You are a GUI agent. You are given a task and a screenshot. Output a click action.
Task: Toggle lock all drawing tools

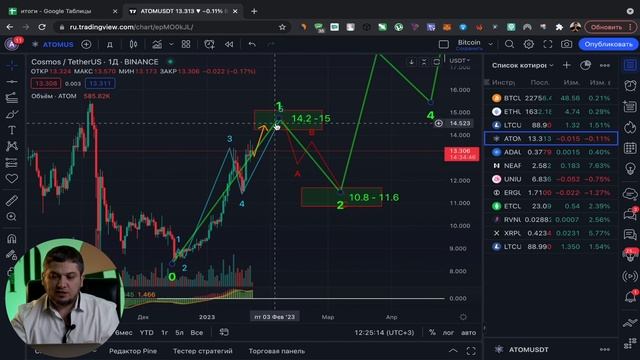(x=12, y=254)
